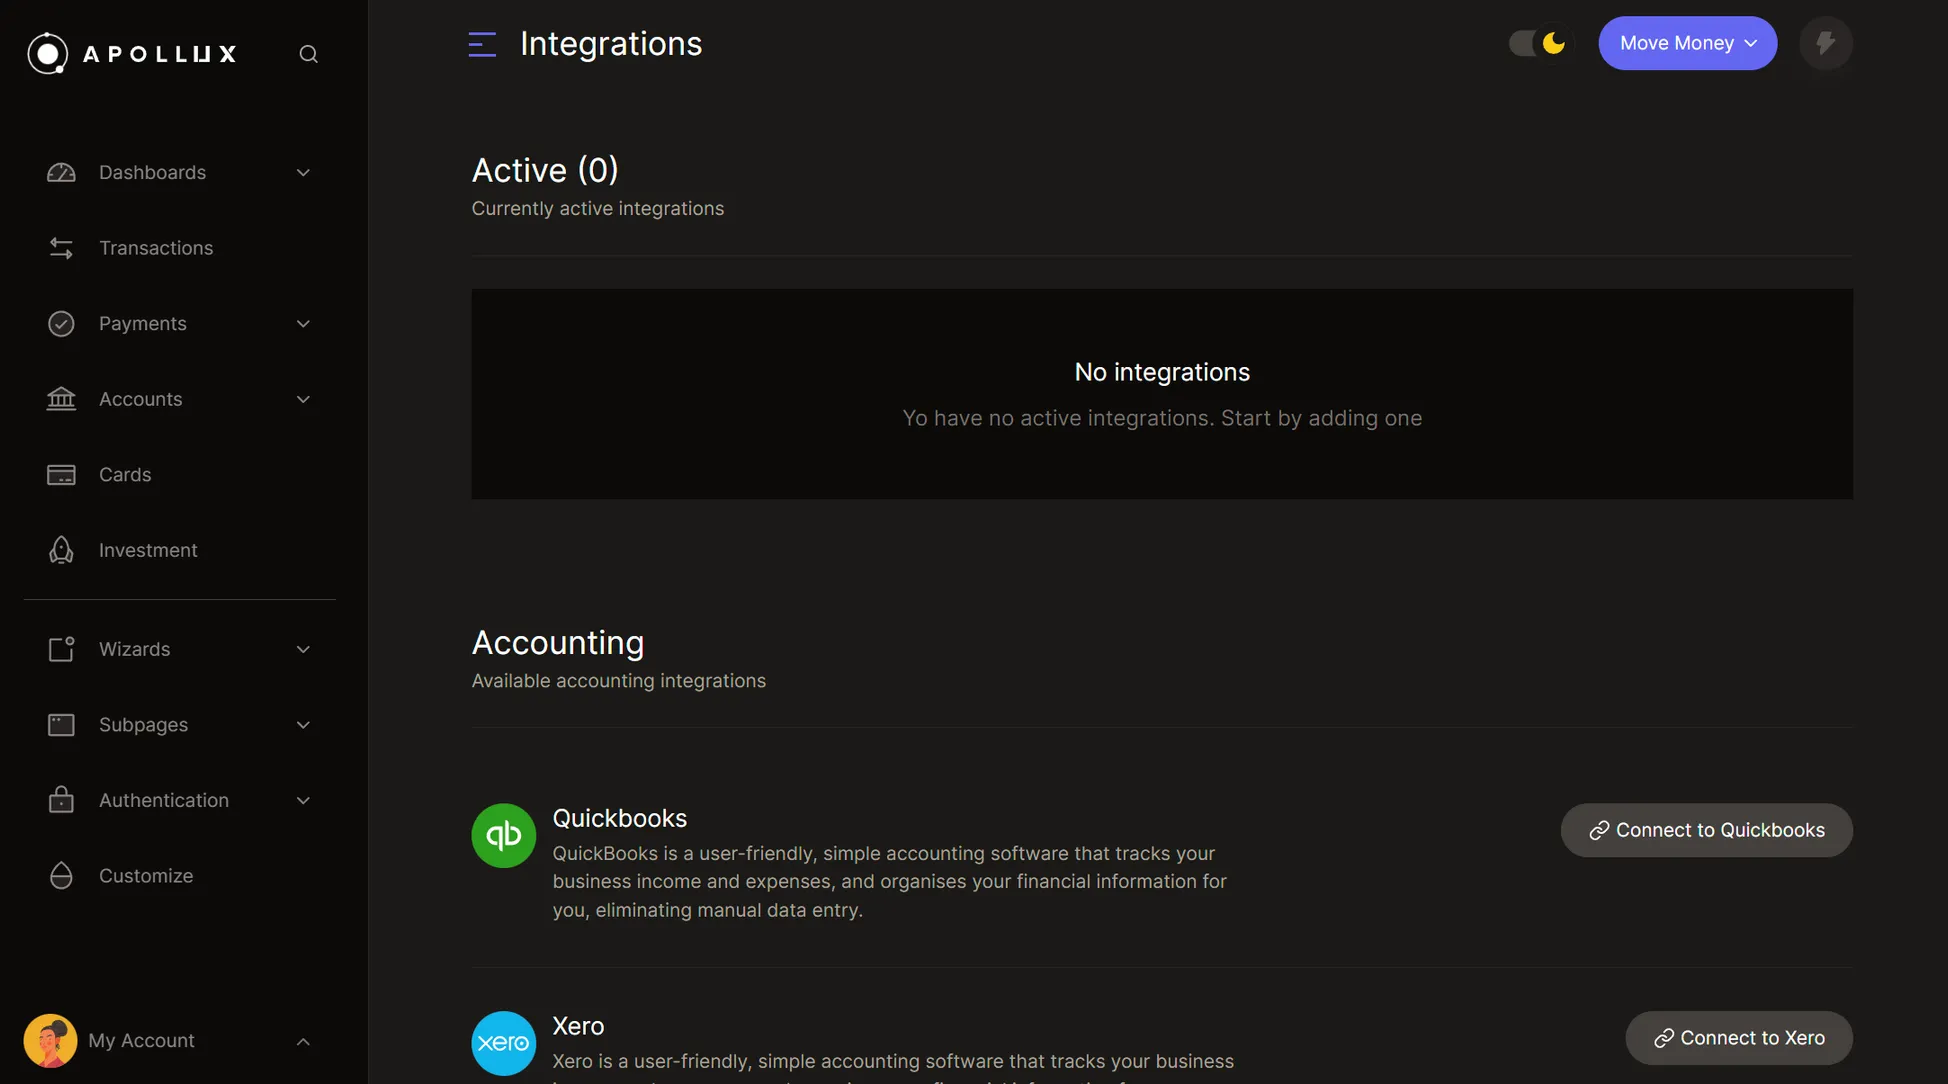Click the Xero blue logo
This screenshot has width=1948, height=1084.
(504, 1043)
